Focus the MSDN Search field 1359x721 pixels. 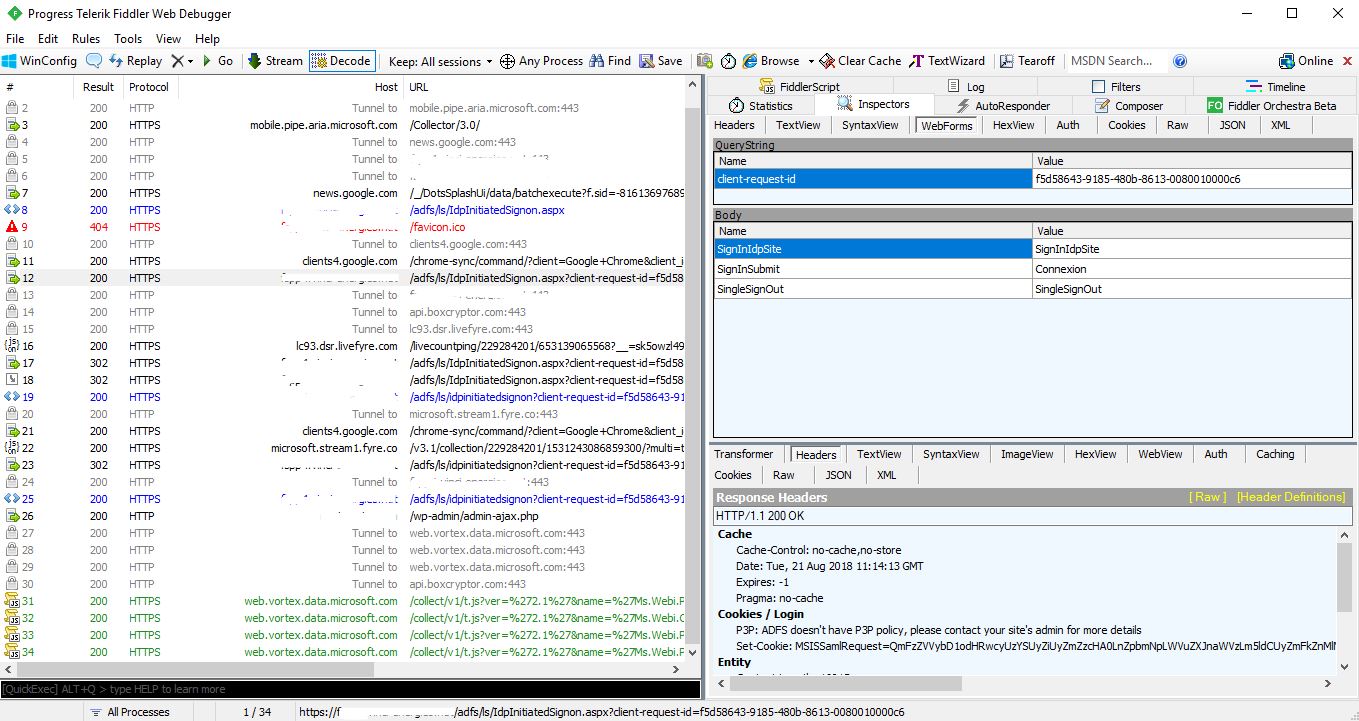click(1117, 61)
